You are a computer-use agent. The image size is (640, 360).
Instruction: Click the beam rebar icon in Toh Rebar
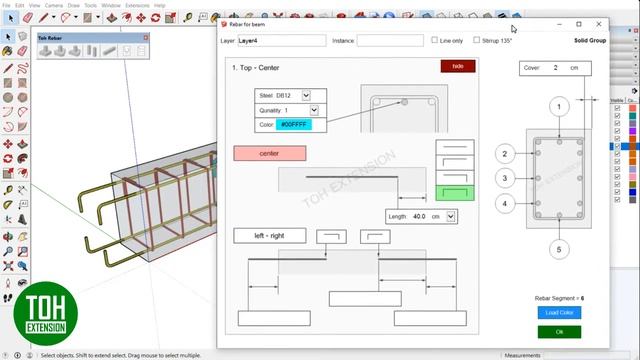[x=109, y=51]
